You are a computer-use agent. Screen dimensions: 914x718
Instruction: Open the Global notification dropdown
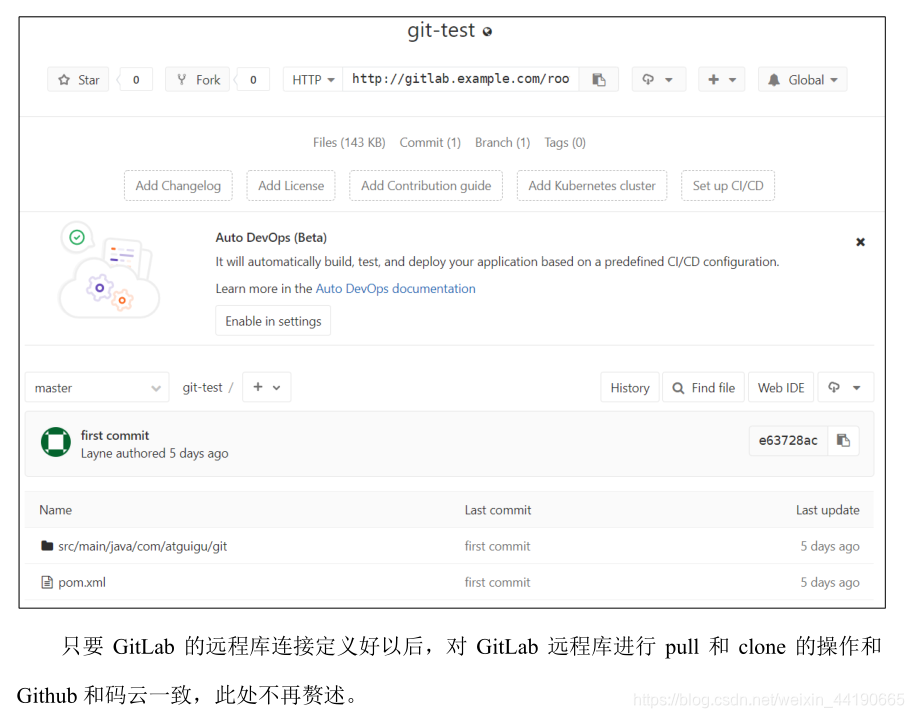click(803, 80)
